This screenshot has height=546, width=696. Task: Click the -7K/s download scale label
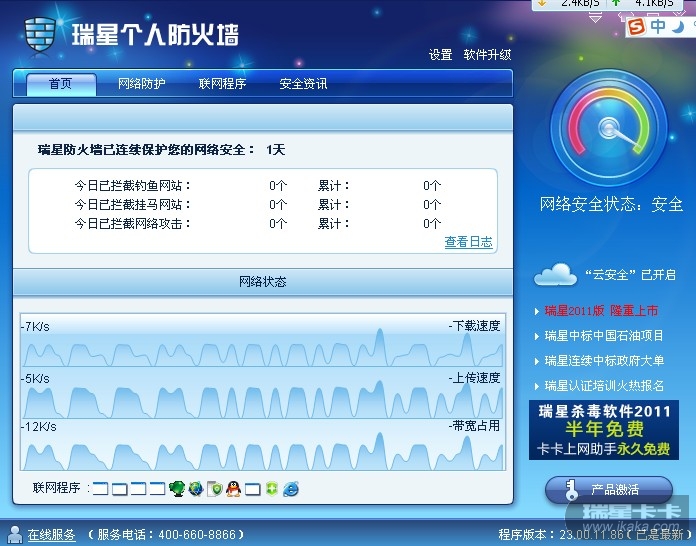click(x=35, y=327)
